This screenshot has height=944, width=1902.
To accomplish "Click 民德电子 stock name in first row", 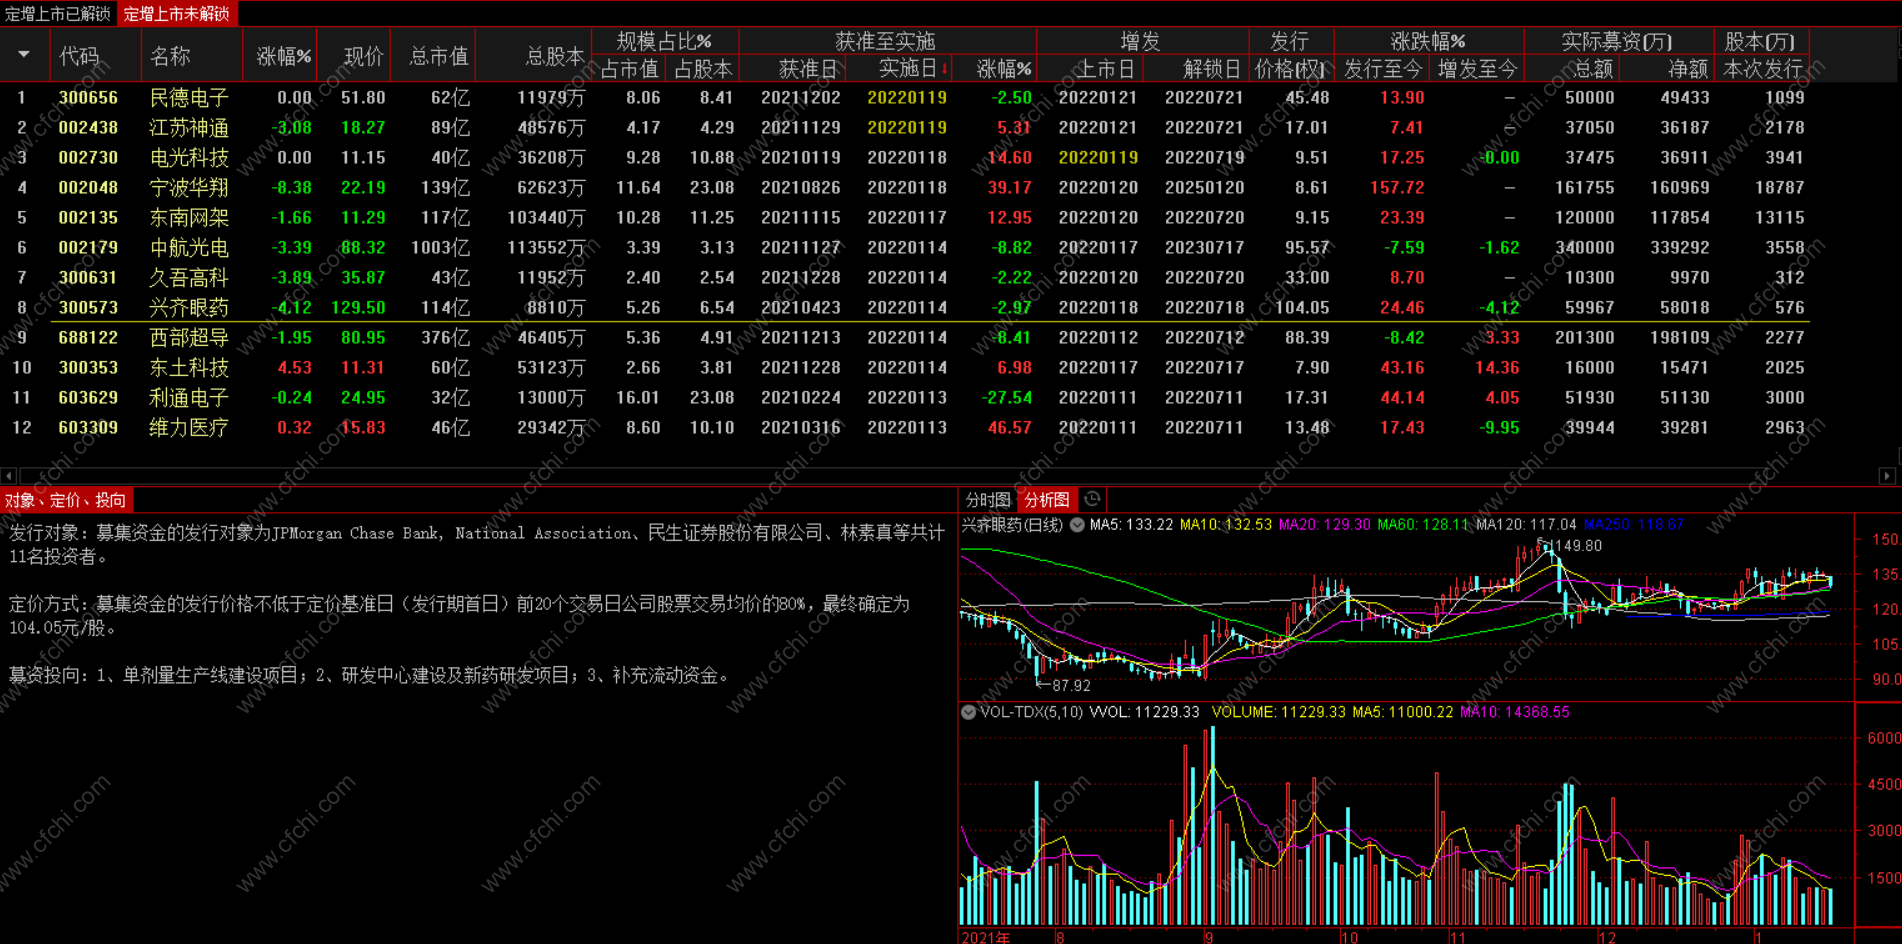I will [x=189, y=98].
